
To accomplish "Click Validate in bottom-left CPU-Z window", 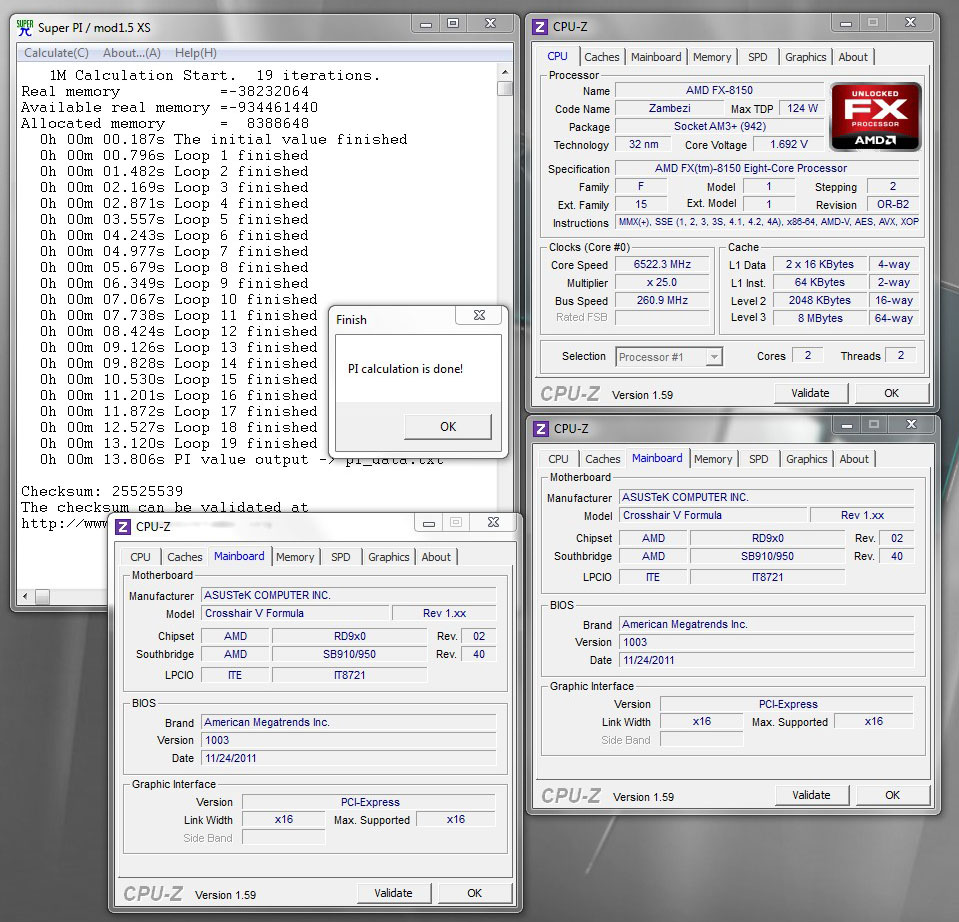I will tap(393, 893).
